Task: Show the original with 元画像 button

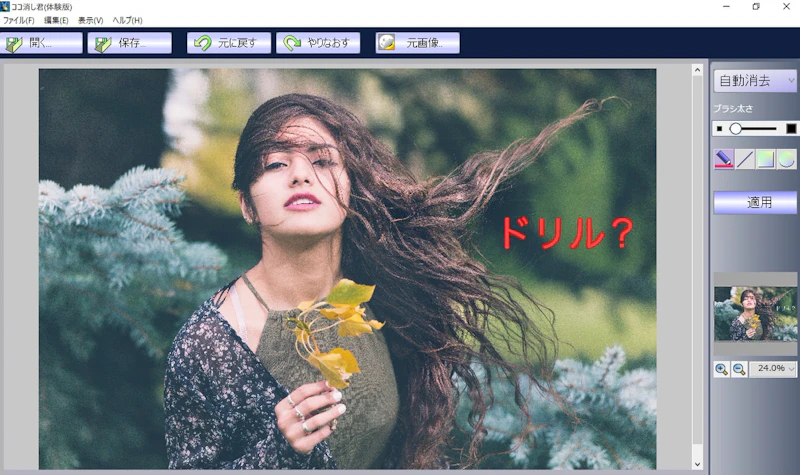Action: (x=417, y=43)
